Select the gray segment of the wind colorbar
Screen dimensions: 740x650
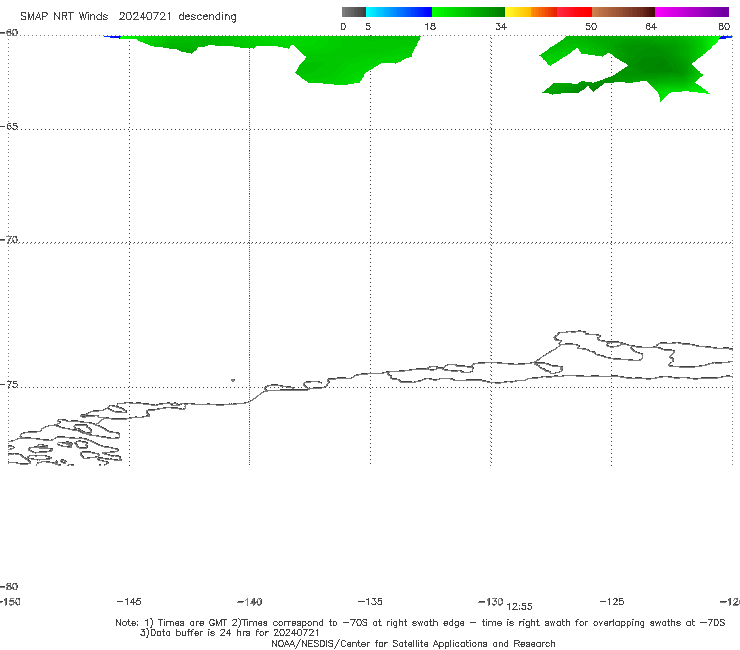pos(354,12)
